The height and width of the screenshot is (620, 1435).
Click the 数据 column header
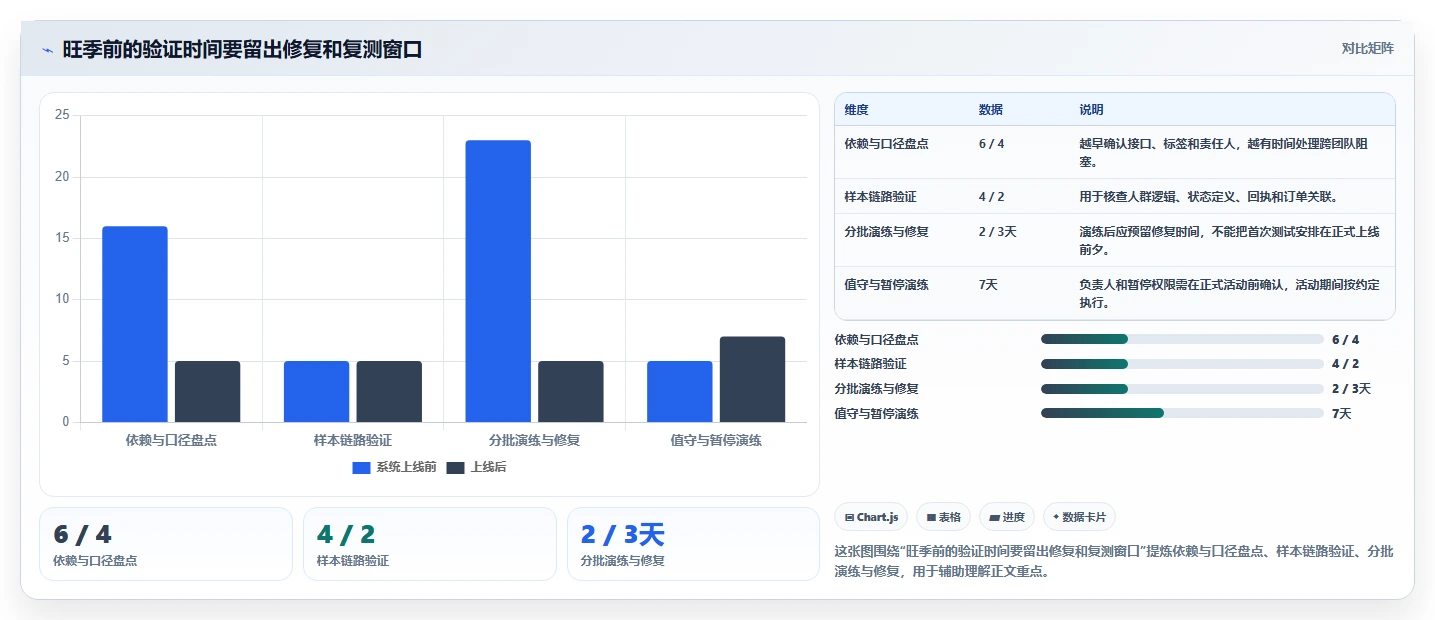(991, 110)
